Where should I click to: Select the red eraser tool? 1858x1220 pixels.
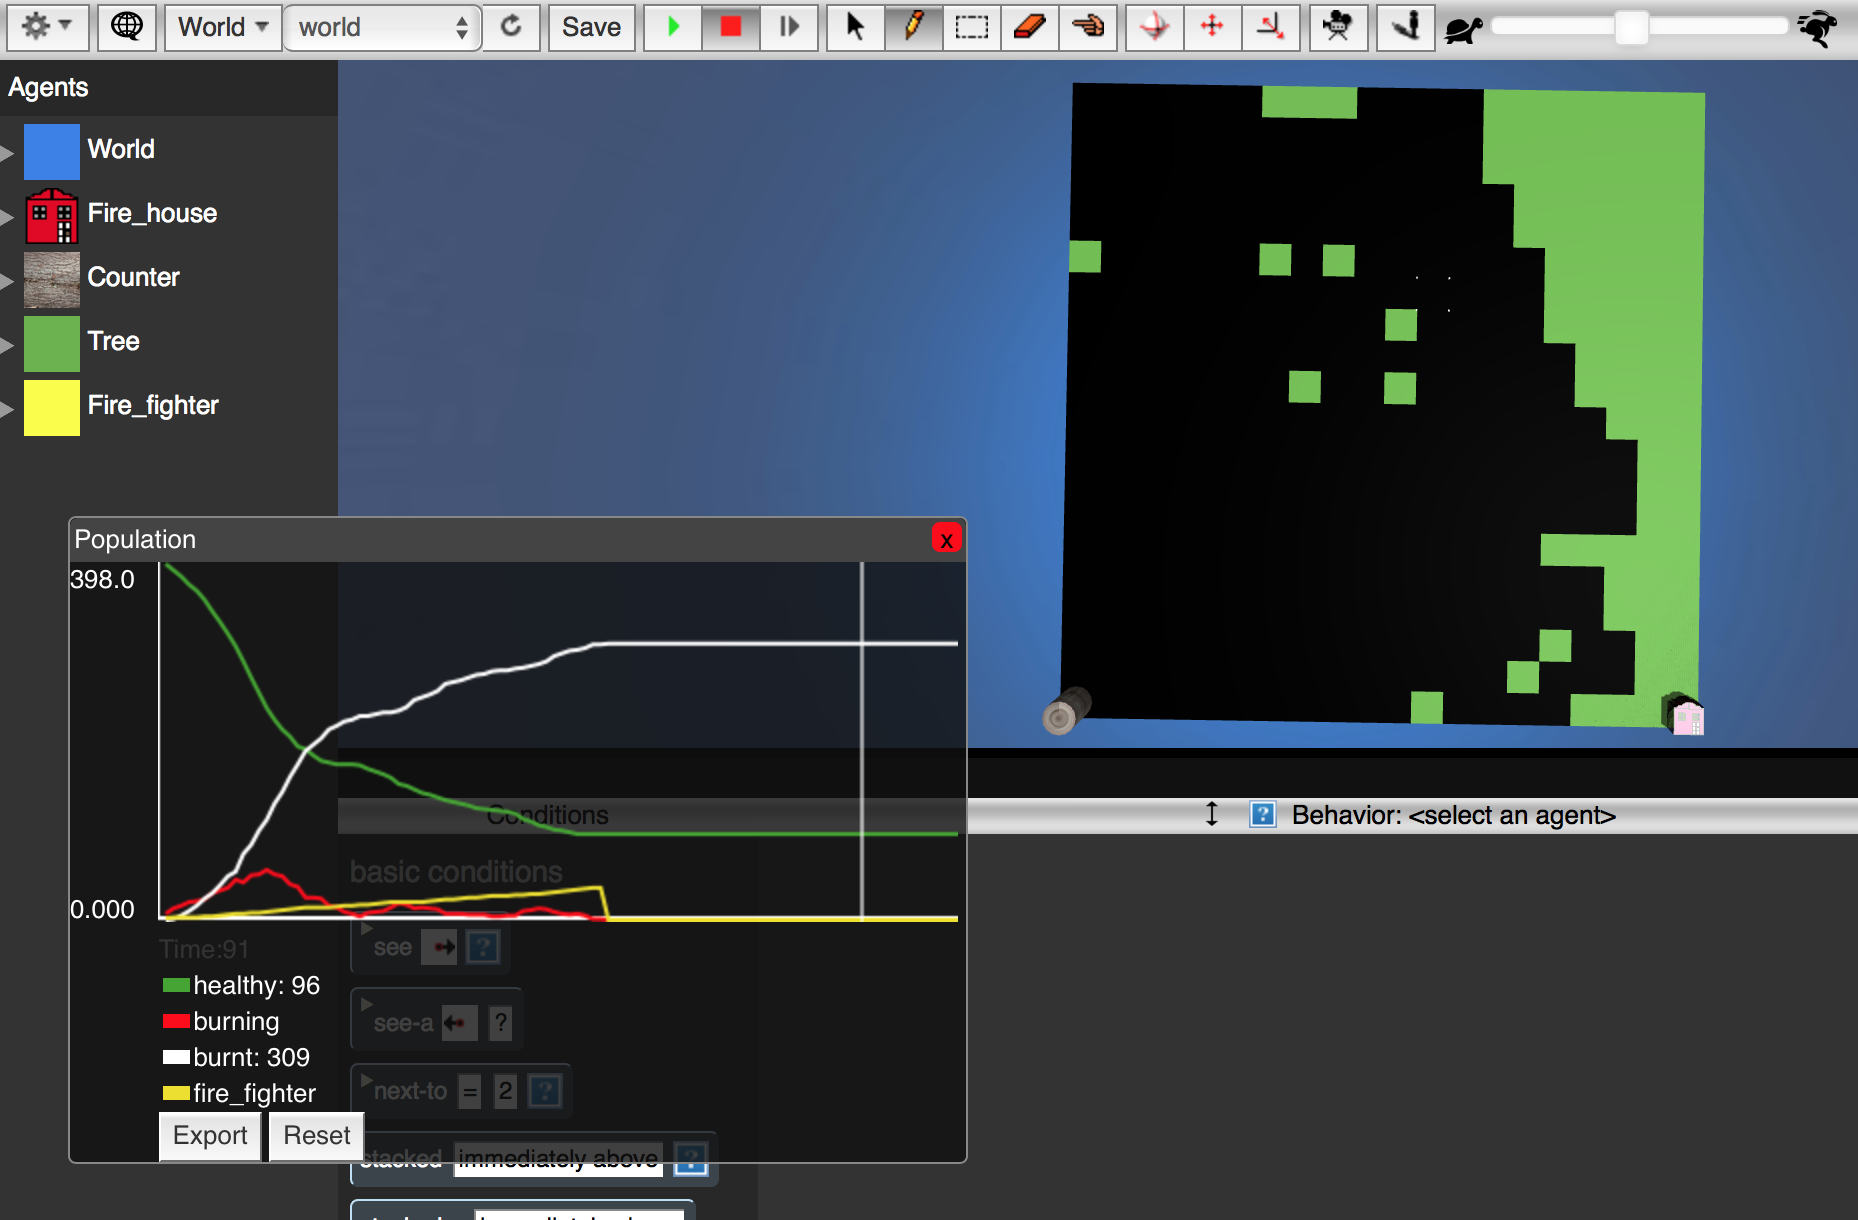(x=1029, y=27)
